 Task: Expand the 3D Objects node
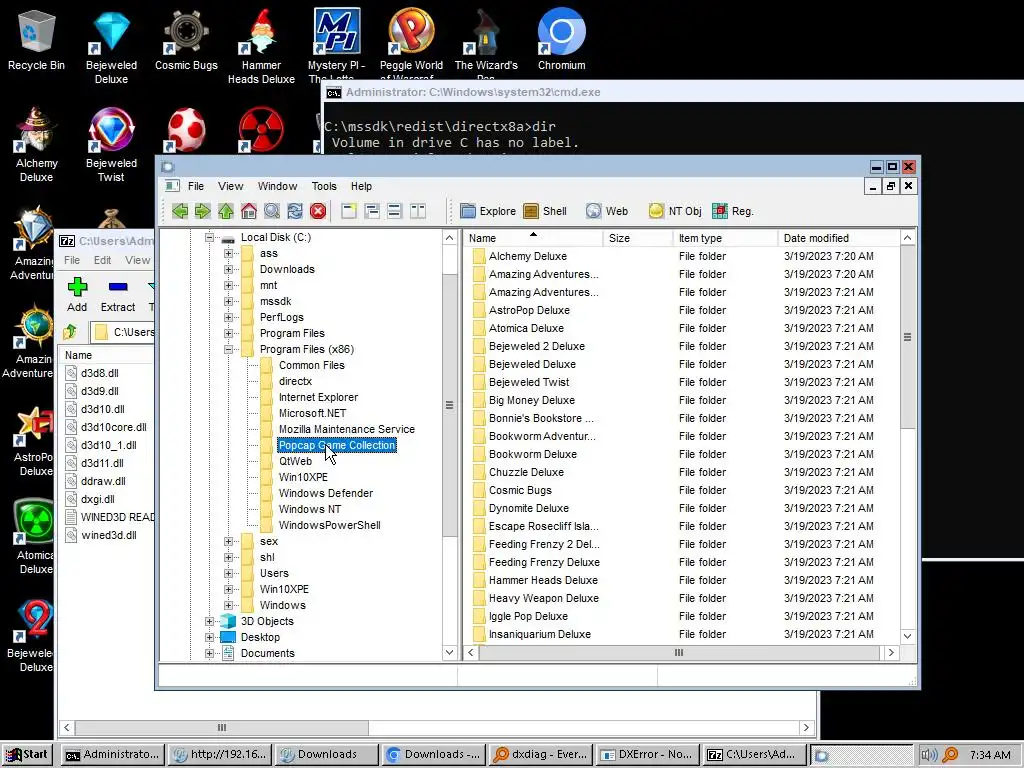click(209, 621)
